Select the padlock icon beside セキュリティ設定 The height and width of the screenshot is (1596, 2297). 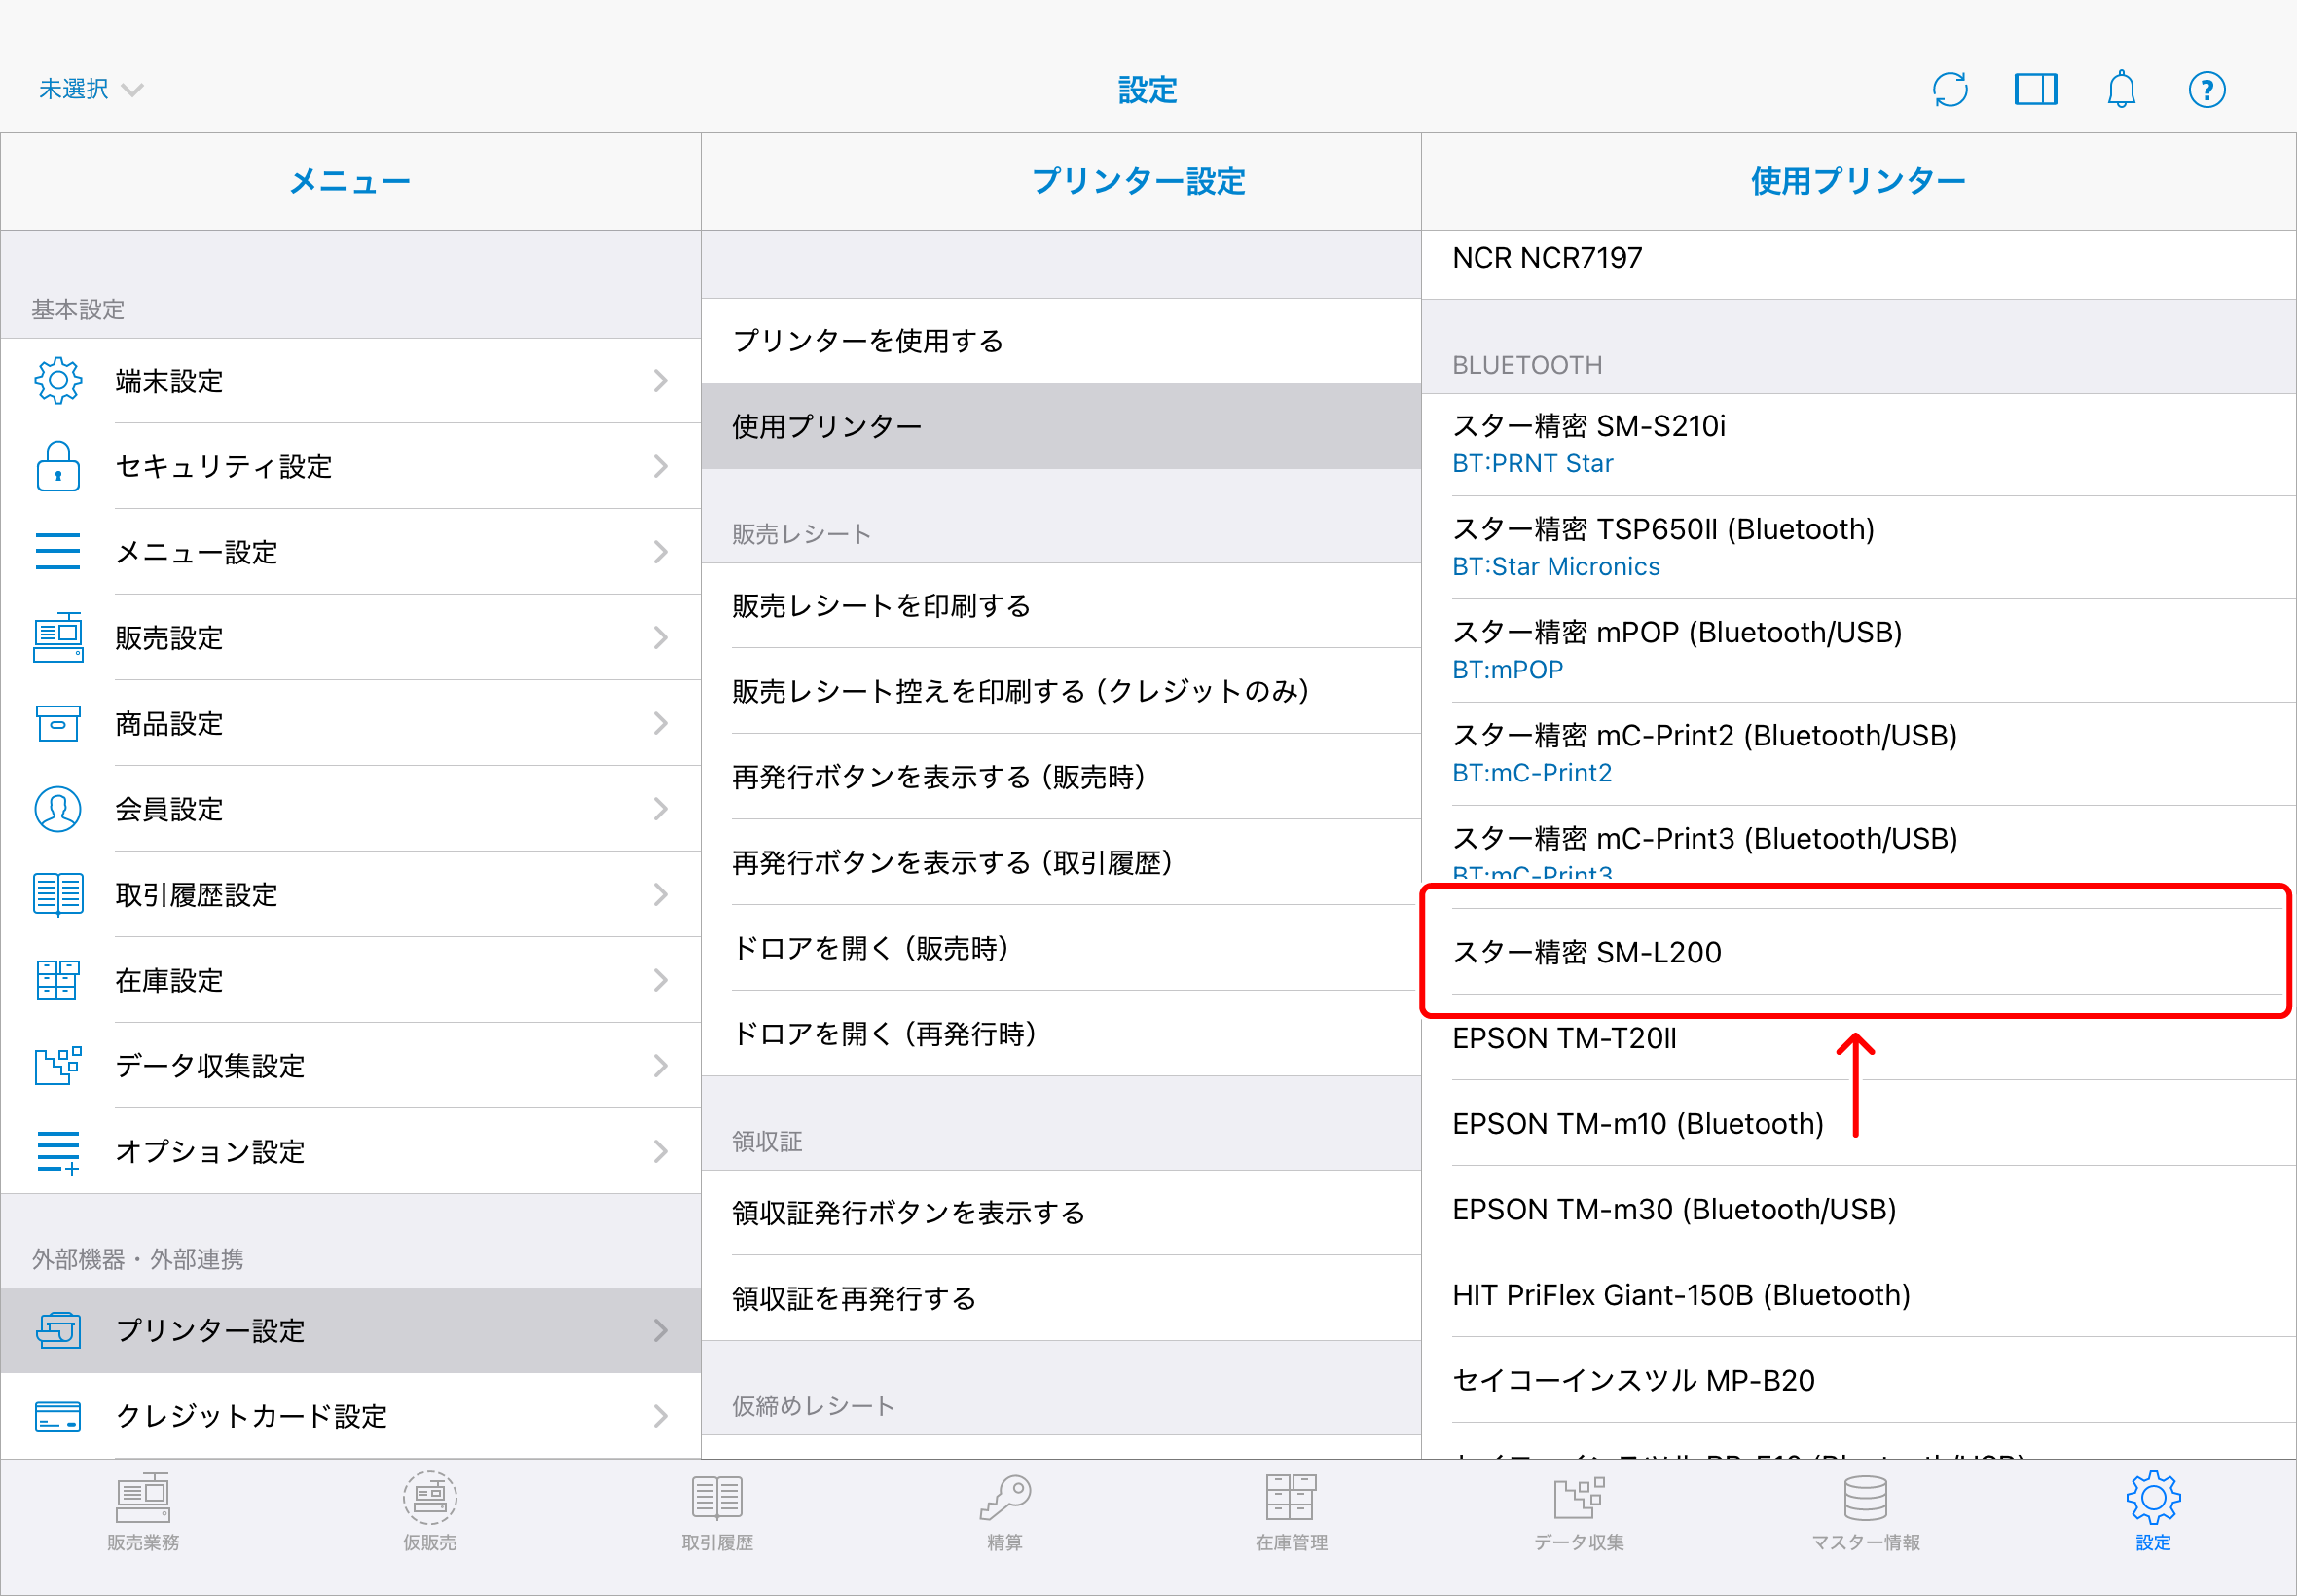(x=58, y=467)
